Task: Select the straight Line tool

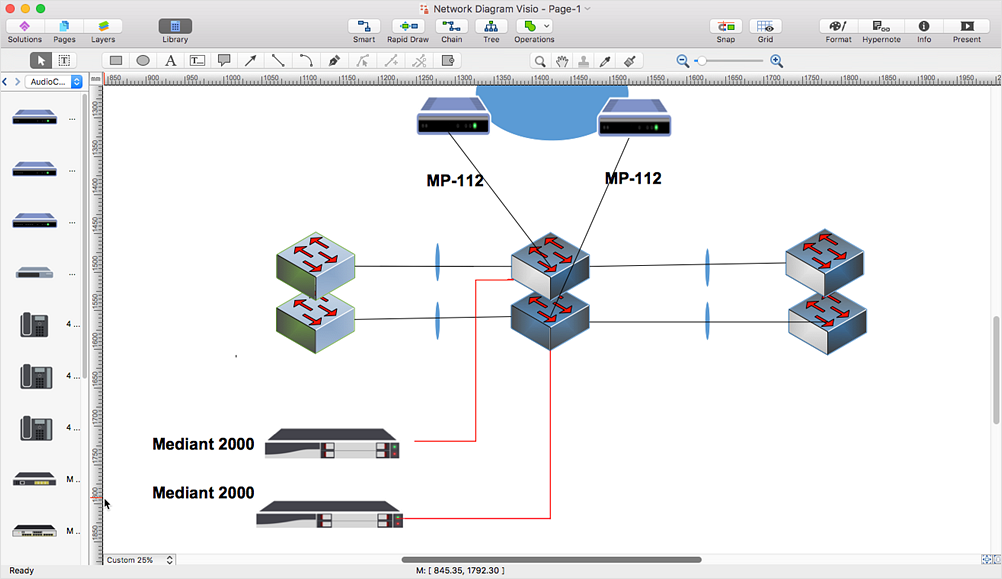Action: coord(278,61)
